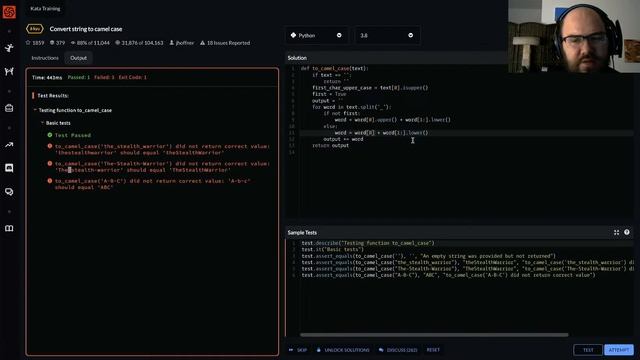
Task: Open the Python language dropdown
Action: (x=316, y=36)
